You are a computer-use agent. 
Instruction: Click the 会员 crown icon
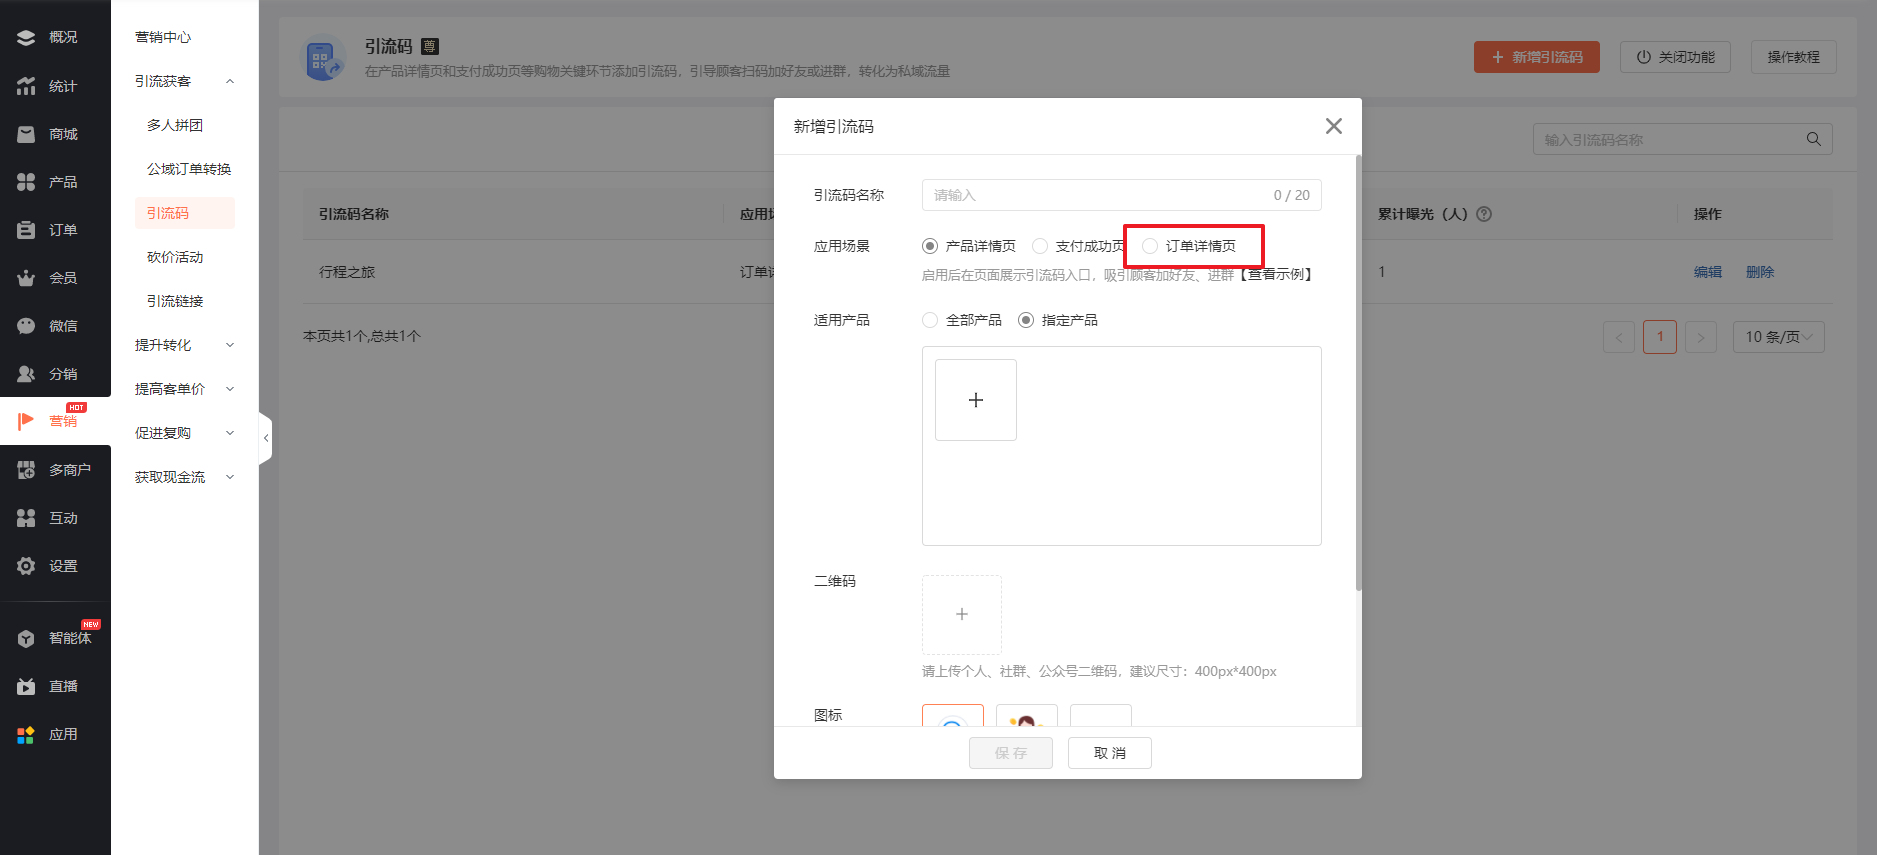coord(26,278)
